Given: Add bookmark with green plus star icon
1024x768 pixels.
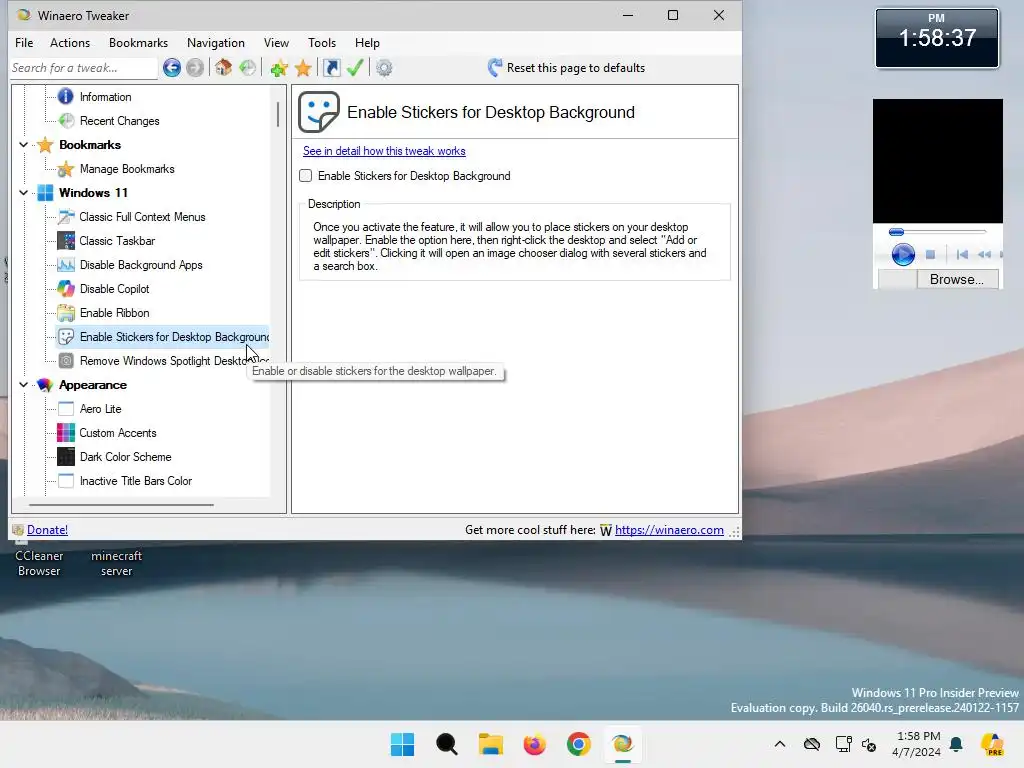Looking at the screenshot, I should click(279, 68).
